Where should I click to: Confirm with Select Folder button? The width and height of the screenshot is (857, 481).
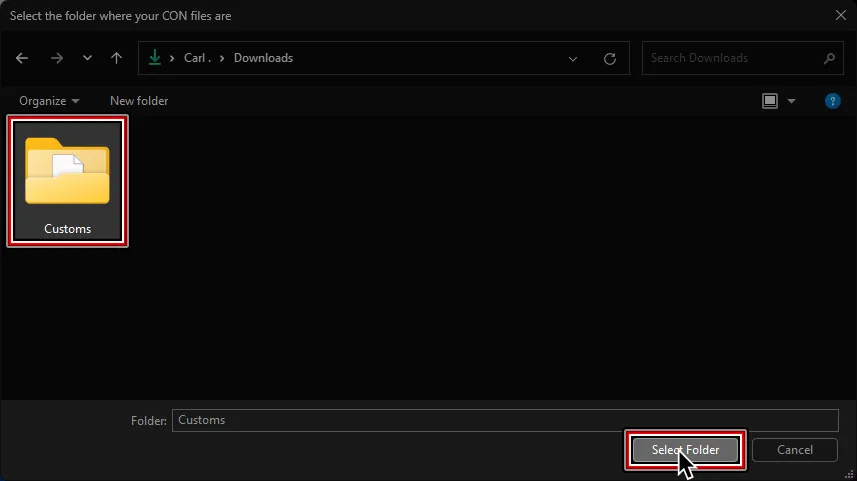[x=685, y=450]
